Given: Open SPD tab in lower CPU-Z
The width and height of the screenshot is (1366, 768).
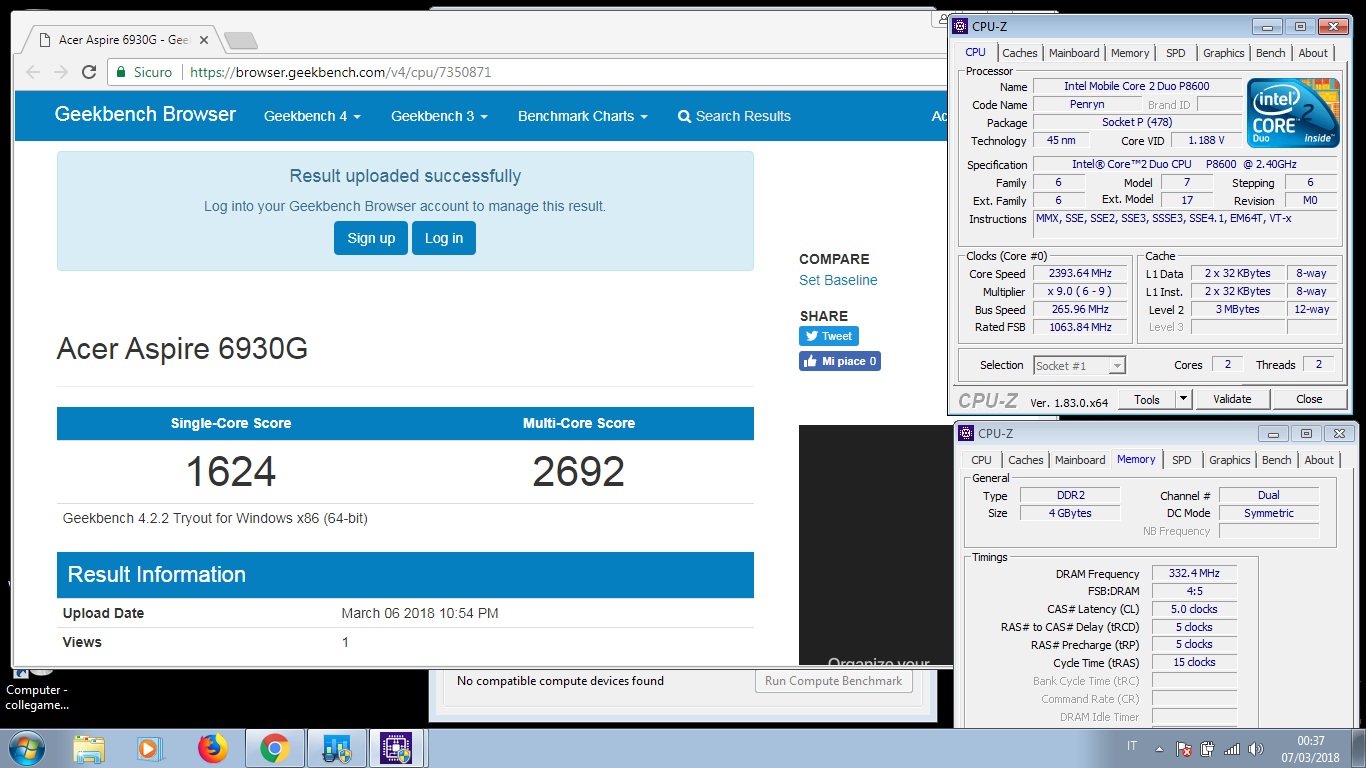Looking at the screenshot, I should tap(1182, 460).
